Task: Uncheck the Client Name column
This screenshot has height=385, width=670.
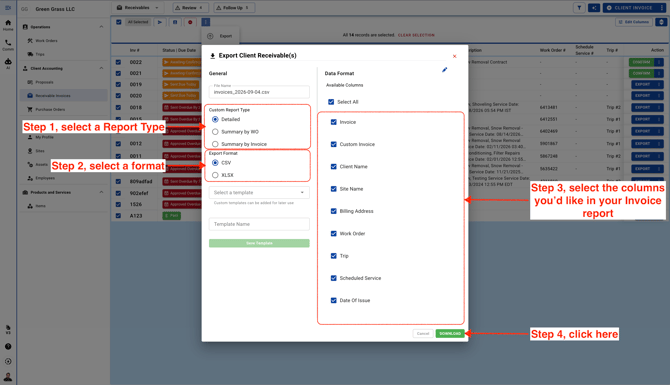Action: 334,166
